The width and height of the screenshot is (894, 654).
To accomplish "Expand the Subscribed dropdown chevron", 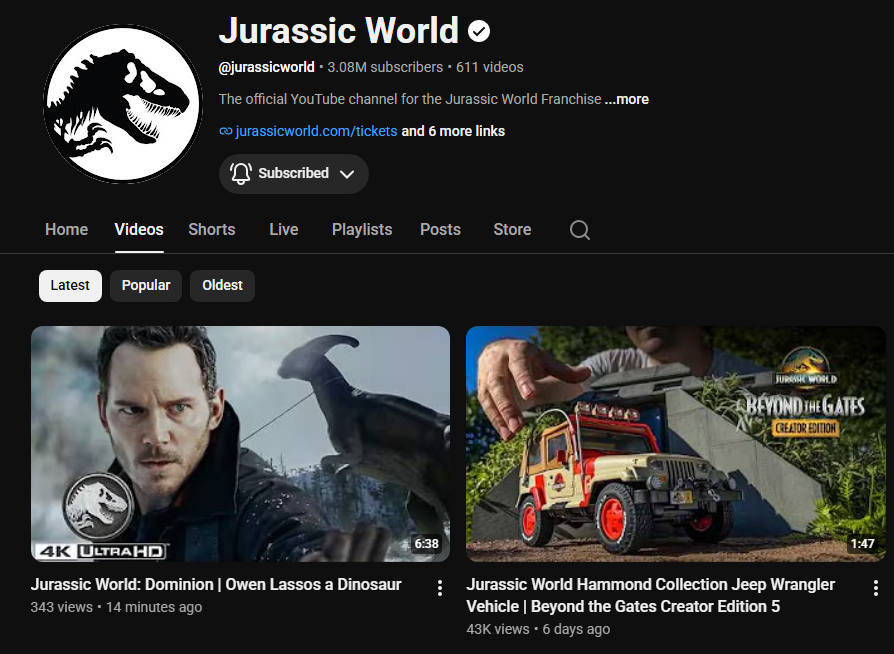I will click(347, 174).
